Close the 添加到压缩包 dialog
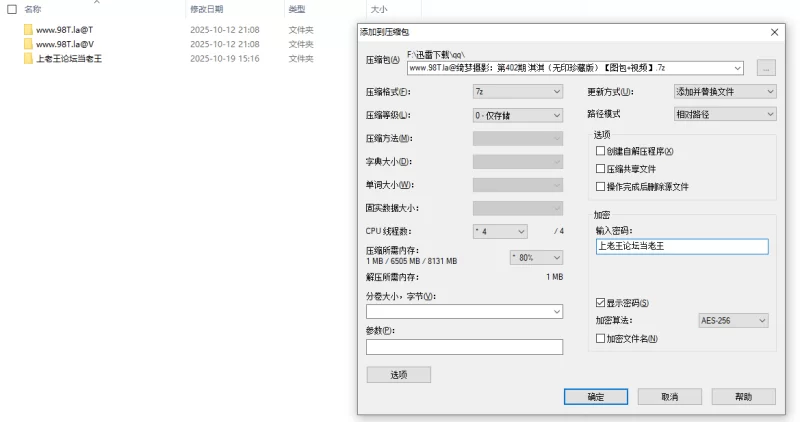Image resolution: width=800 pixels, height=422 pixels. [x=774, y=32]
